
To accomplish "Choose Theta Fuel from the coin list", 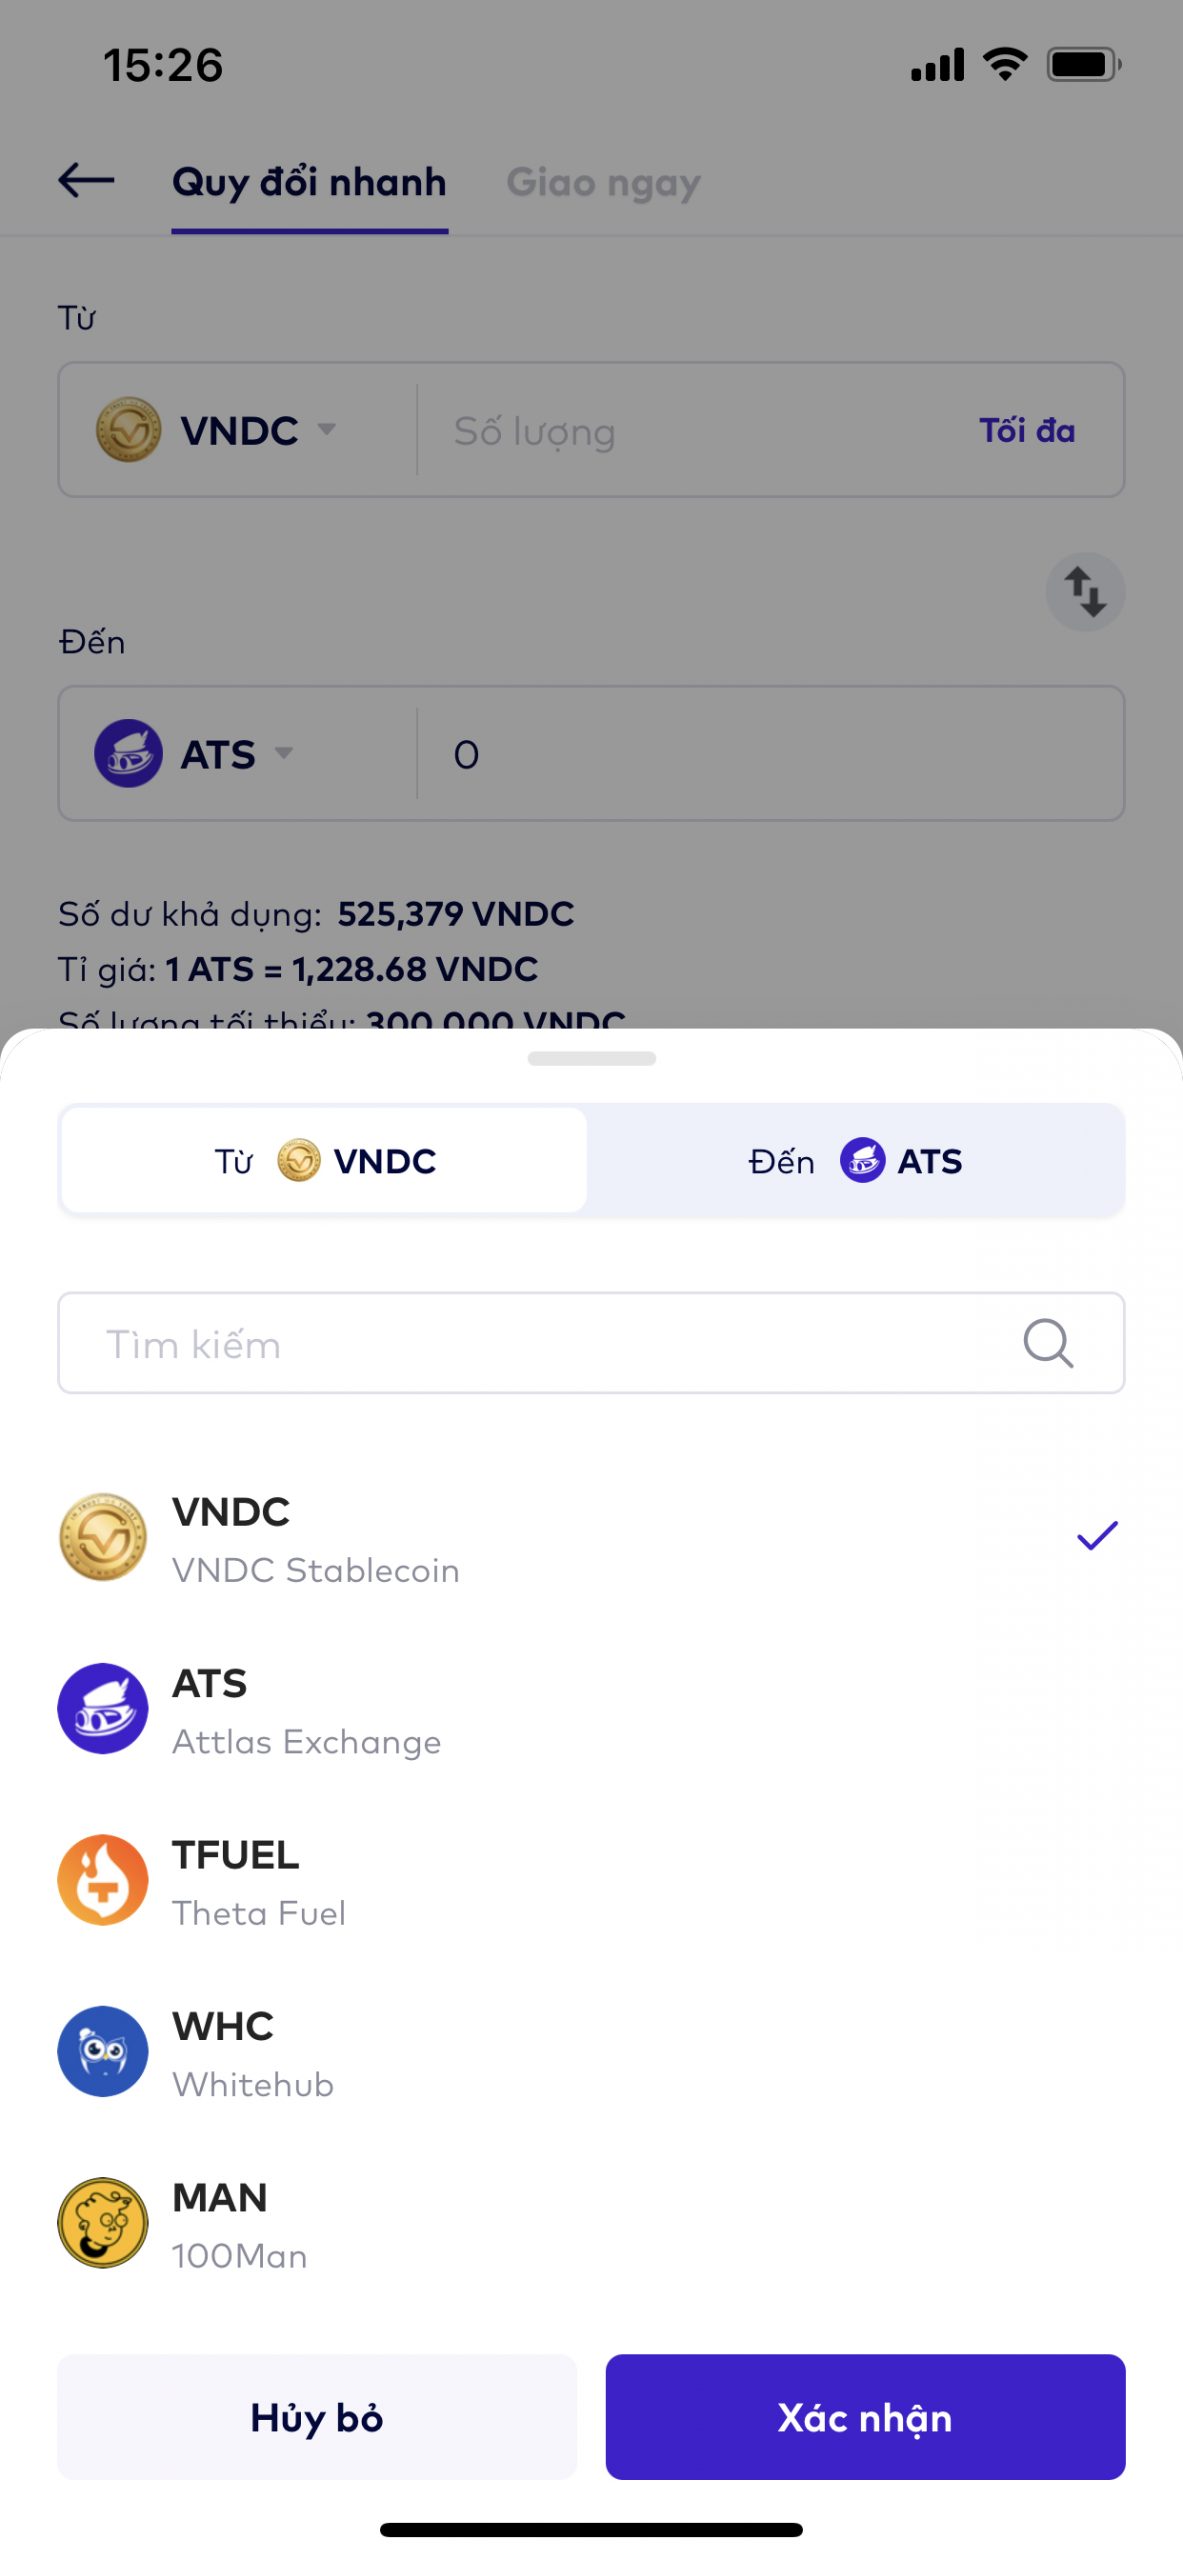I will coord(260,1912).
